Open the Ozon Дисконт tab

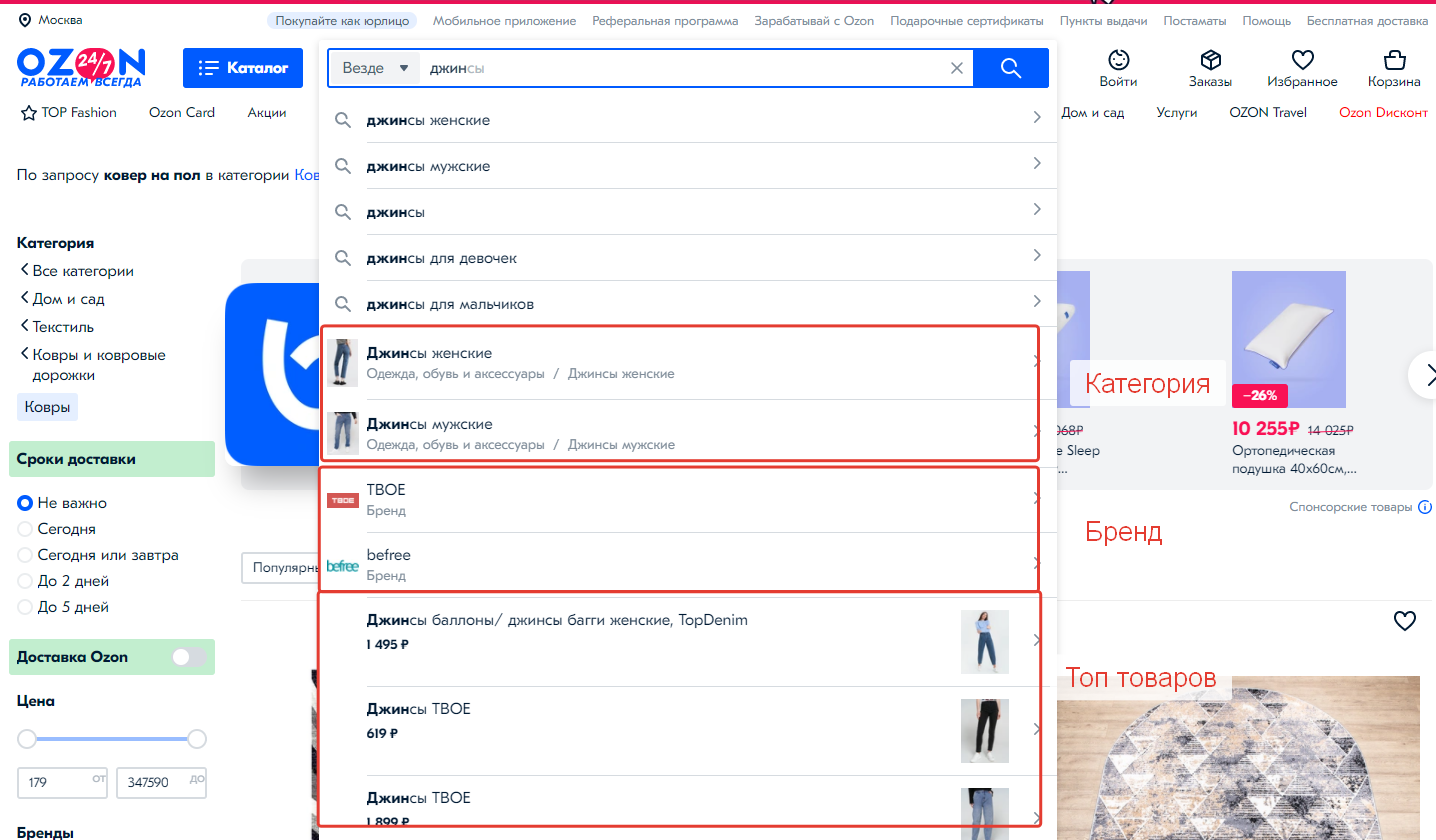tap(1384, 113)
